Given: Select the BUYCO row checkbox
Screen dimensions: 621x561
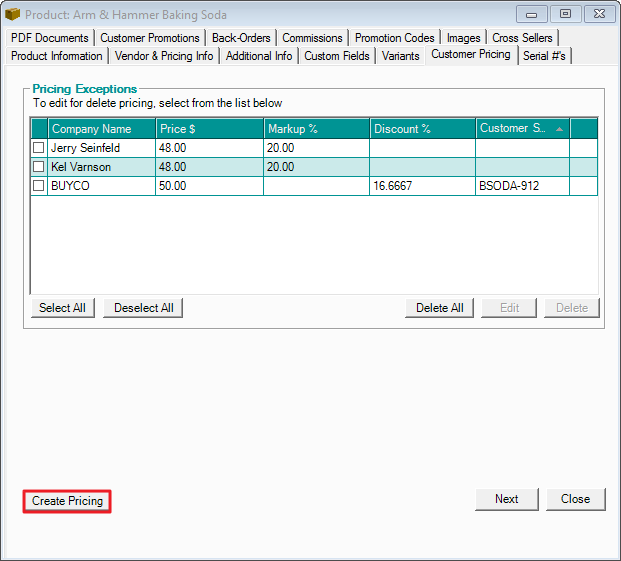Looking at the screenshot, I should click(39, 186).
